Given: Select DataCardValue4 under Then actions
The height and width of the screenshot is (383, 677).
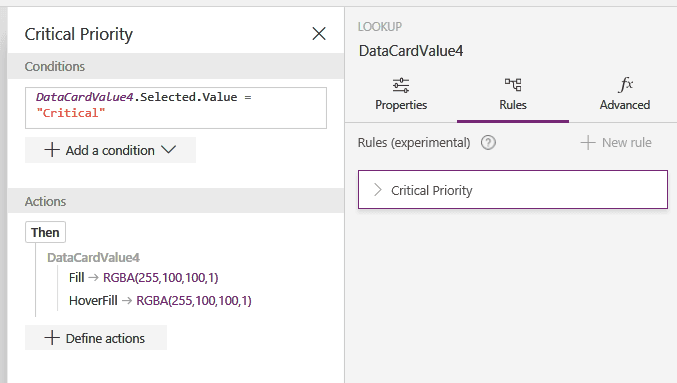Looking at the screenshot, I should (x=93, y=258).
